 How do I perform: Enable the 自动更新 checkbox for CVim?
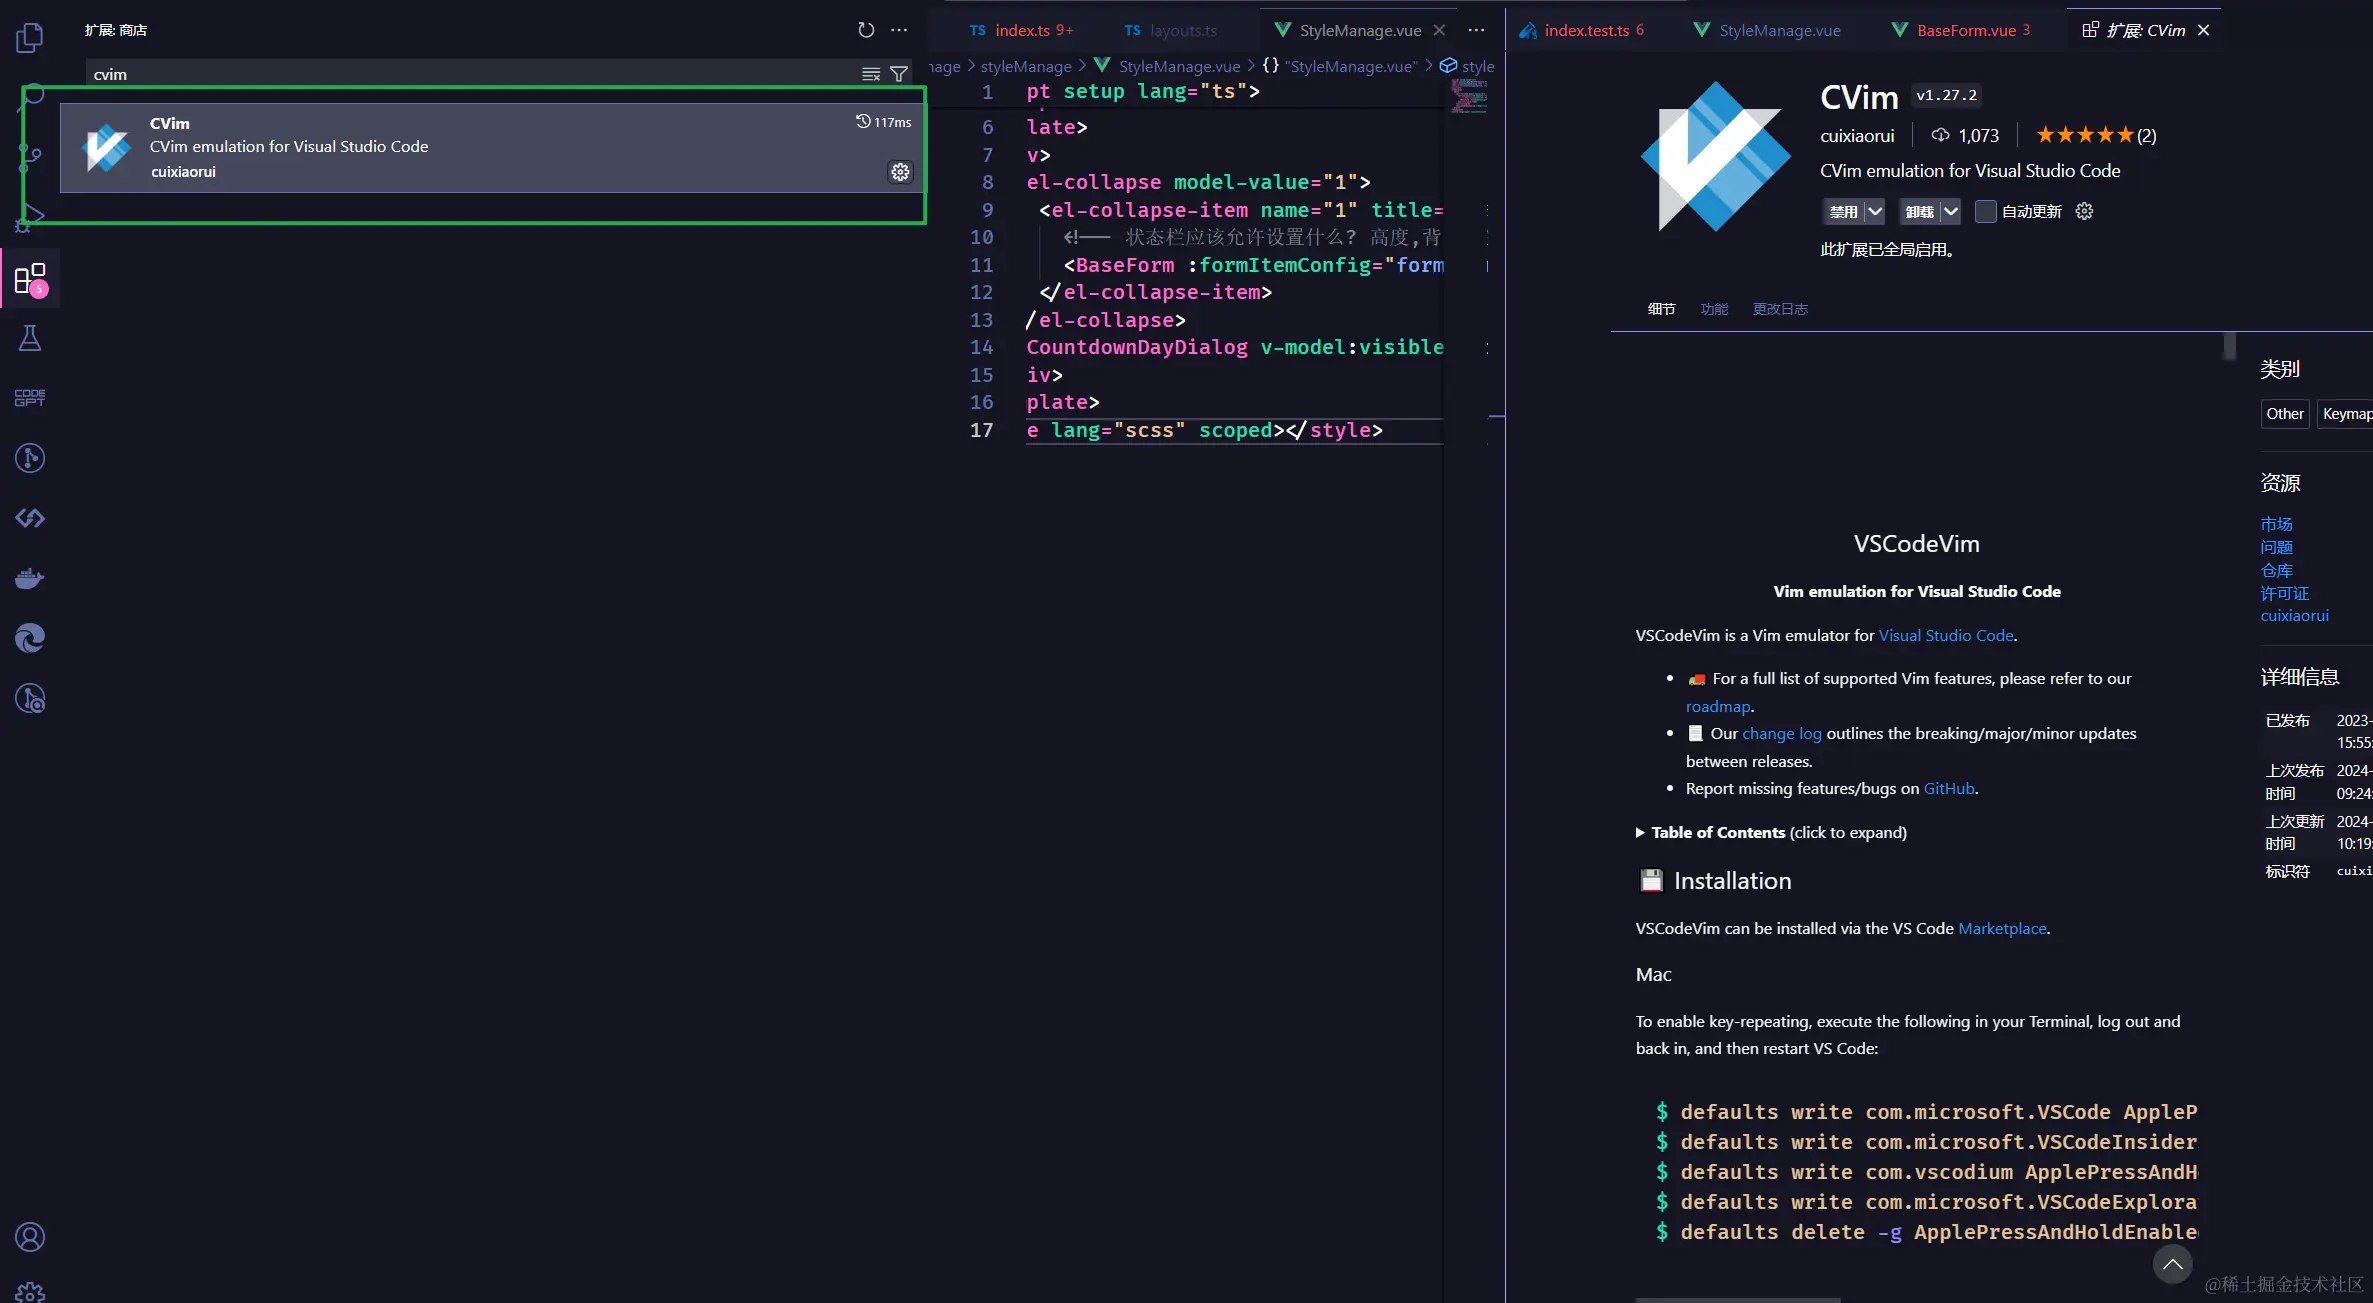tap(1986, 211)
